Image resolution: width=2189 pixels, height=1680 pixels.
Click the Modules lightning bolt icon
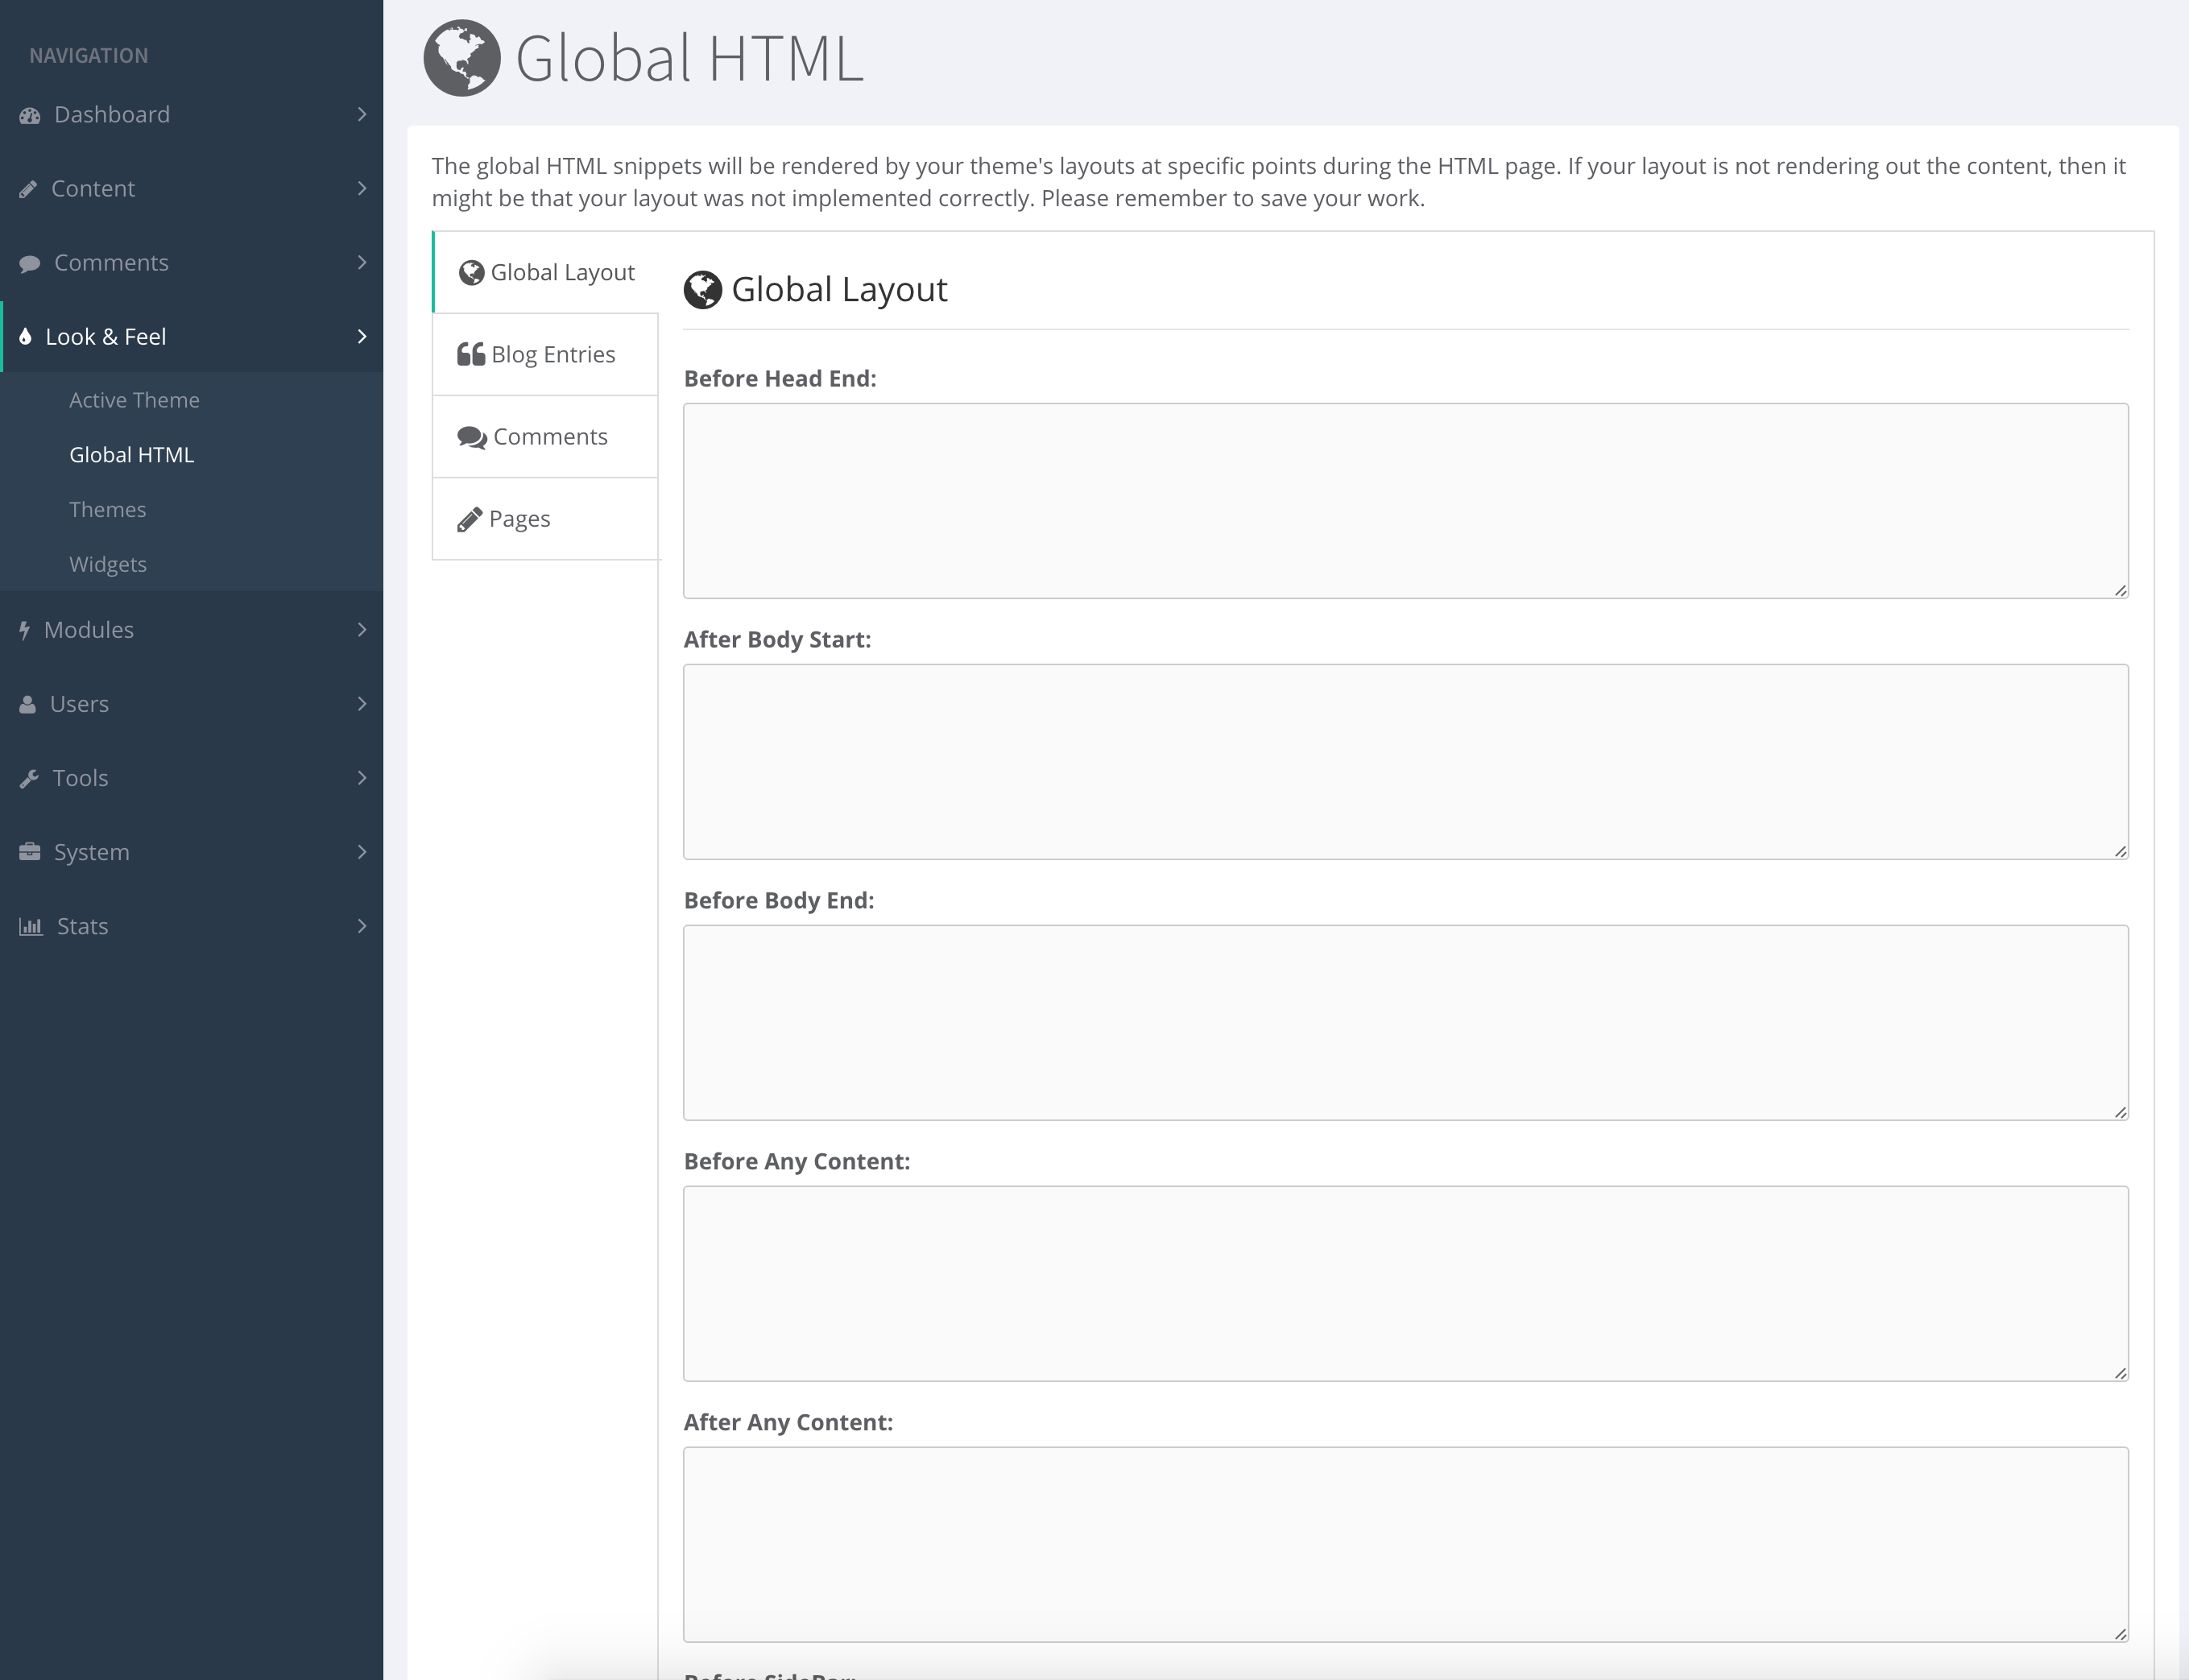click(x=24, y=630)
